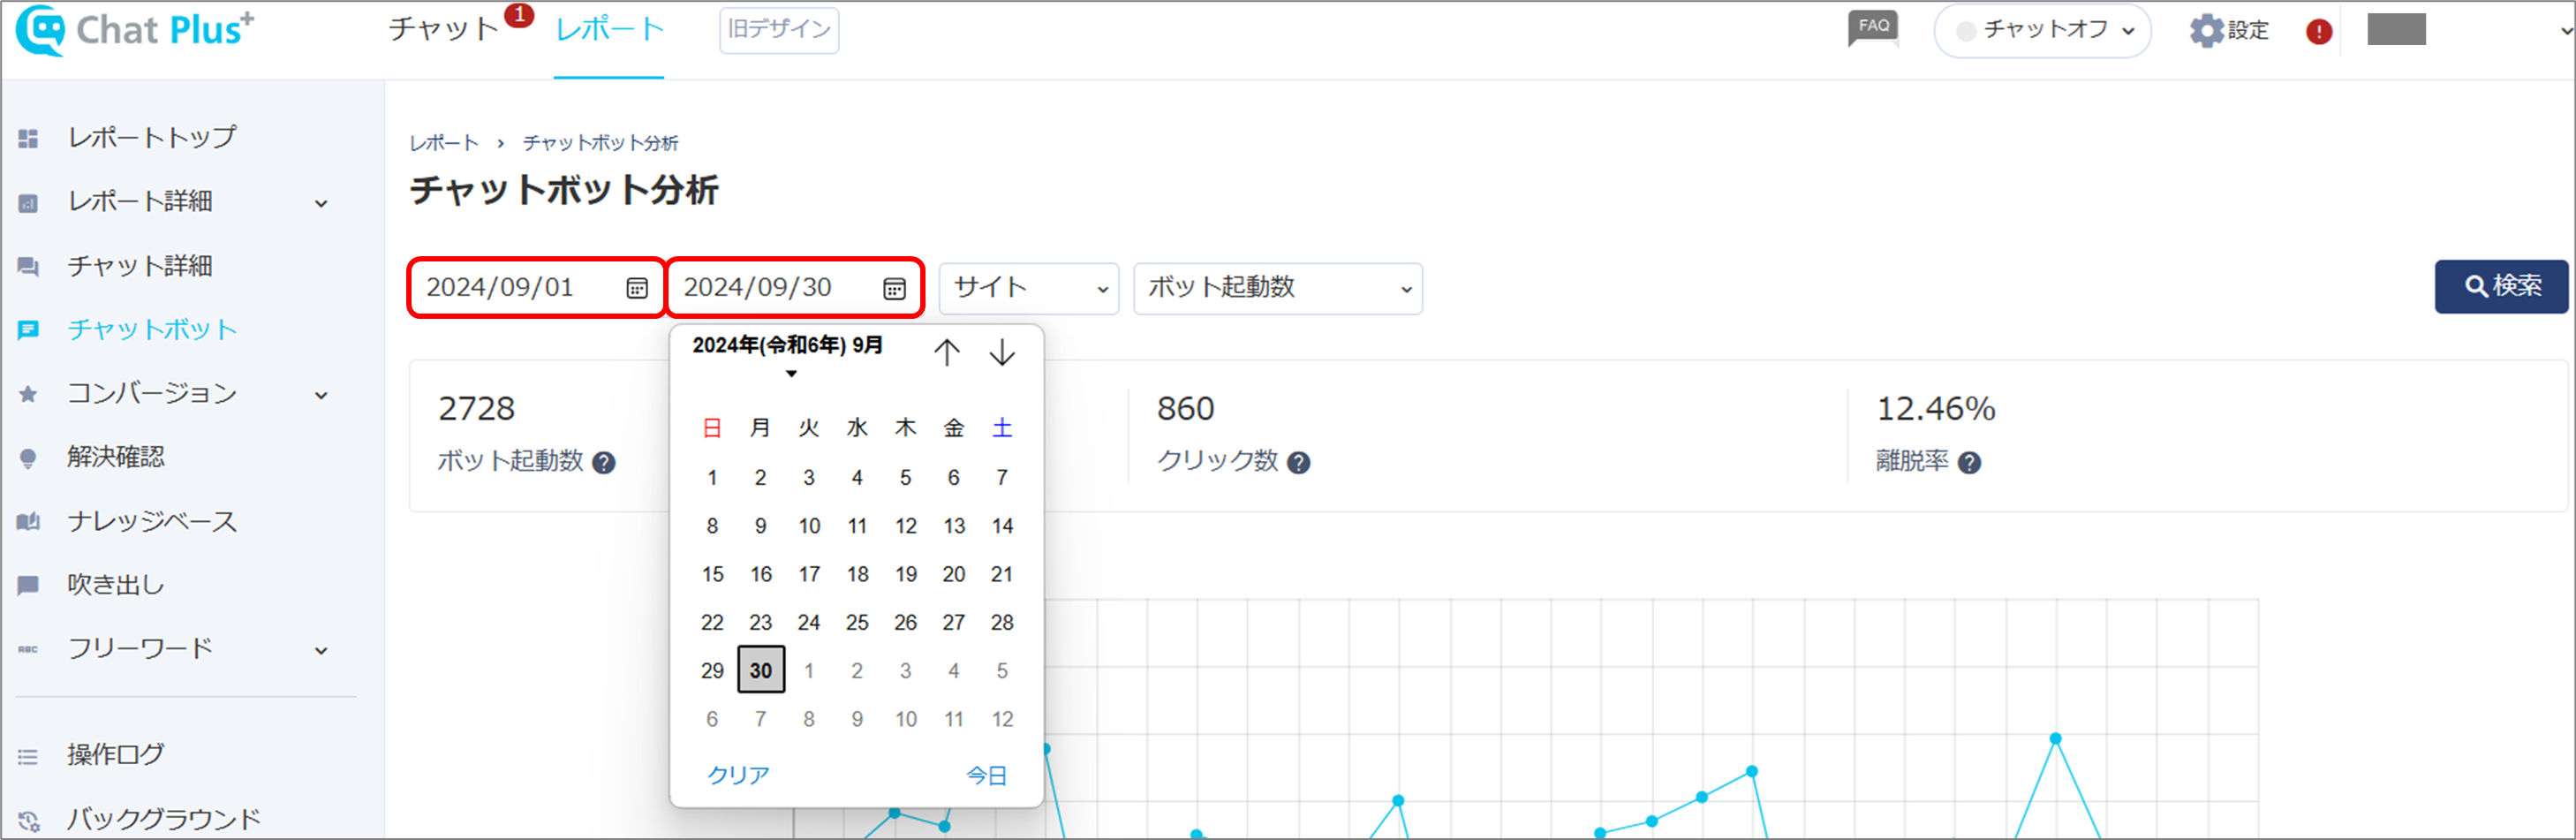
Task: Click the 解決確認 lightbulb icon
Action: (x=28, y=458)
